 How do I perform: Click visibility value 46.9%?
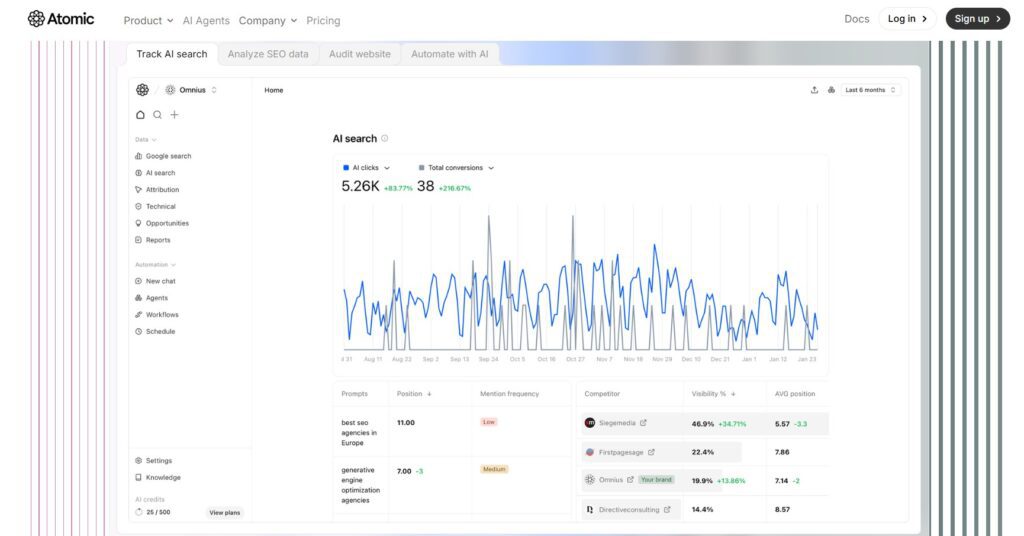point(703,424)
